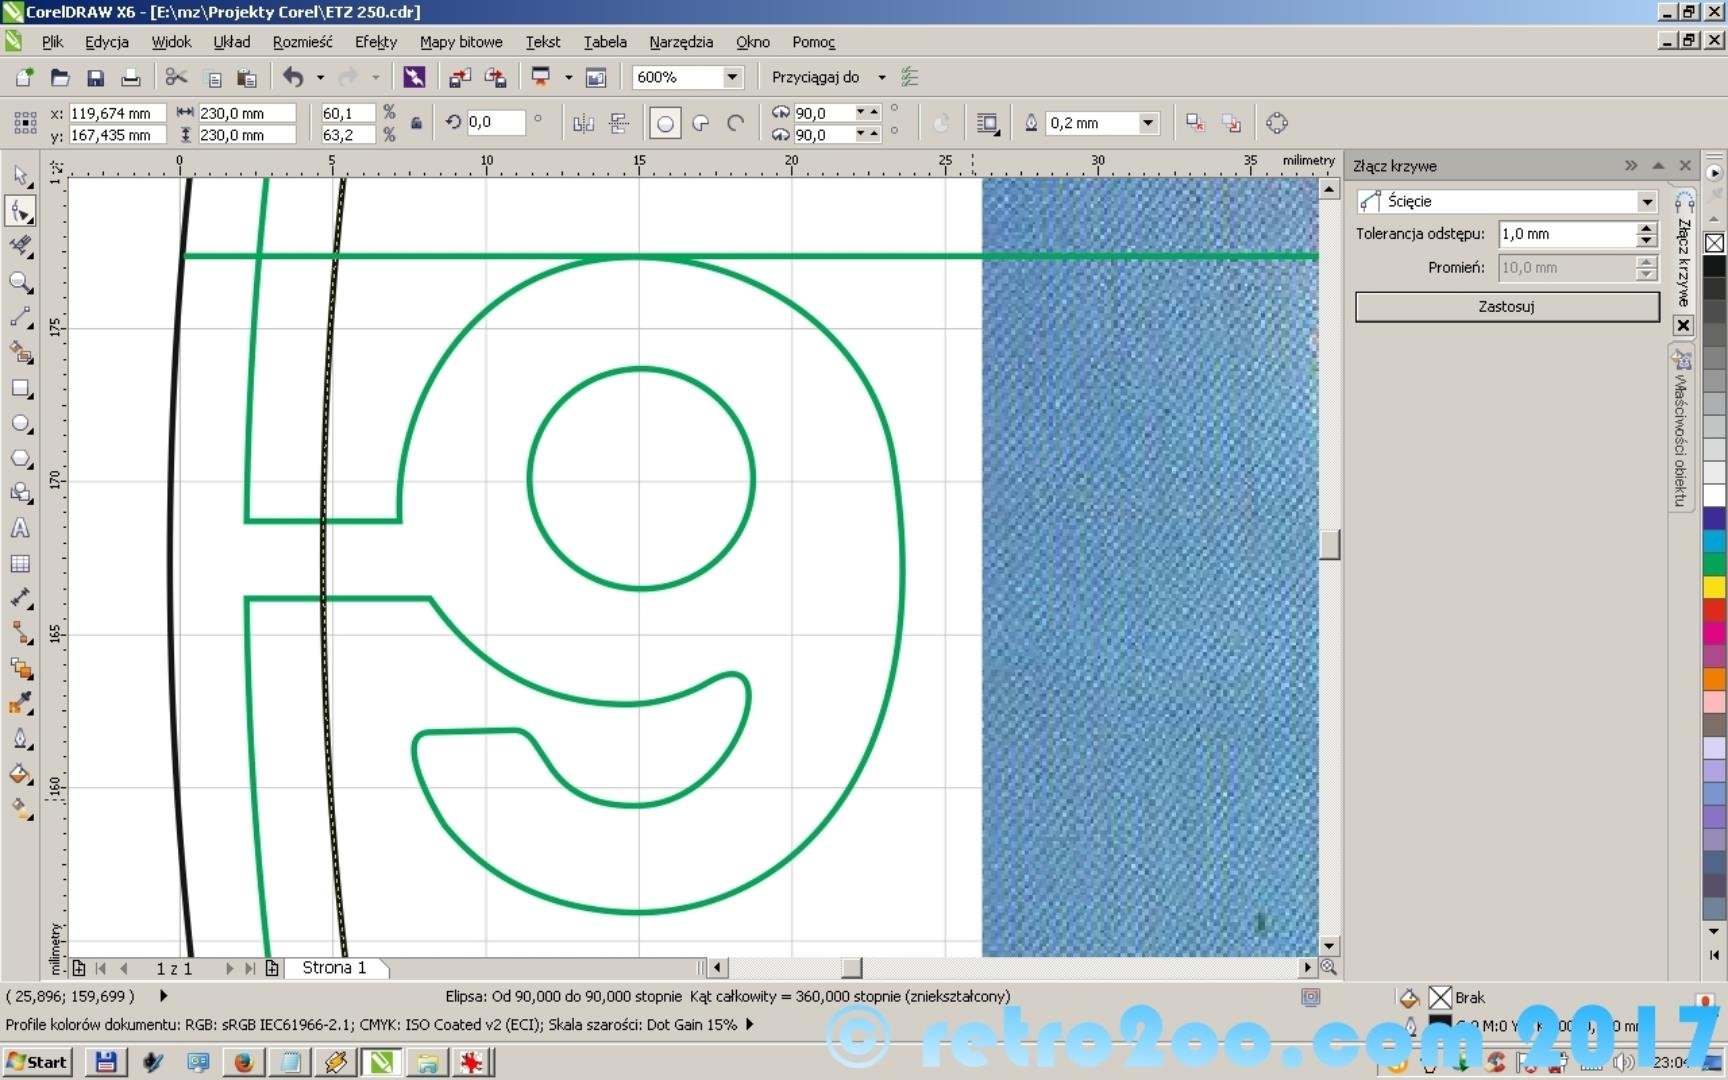The width and height of the screenshot is (1728, 1080).
Task: Pick the yellow swatch in the color palette
Action: point(1714,588)
